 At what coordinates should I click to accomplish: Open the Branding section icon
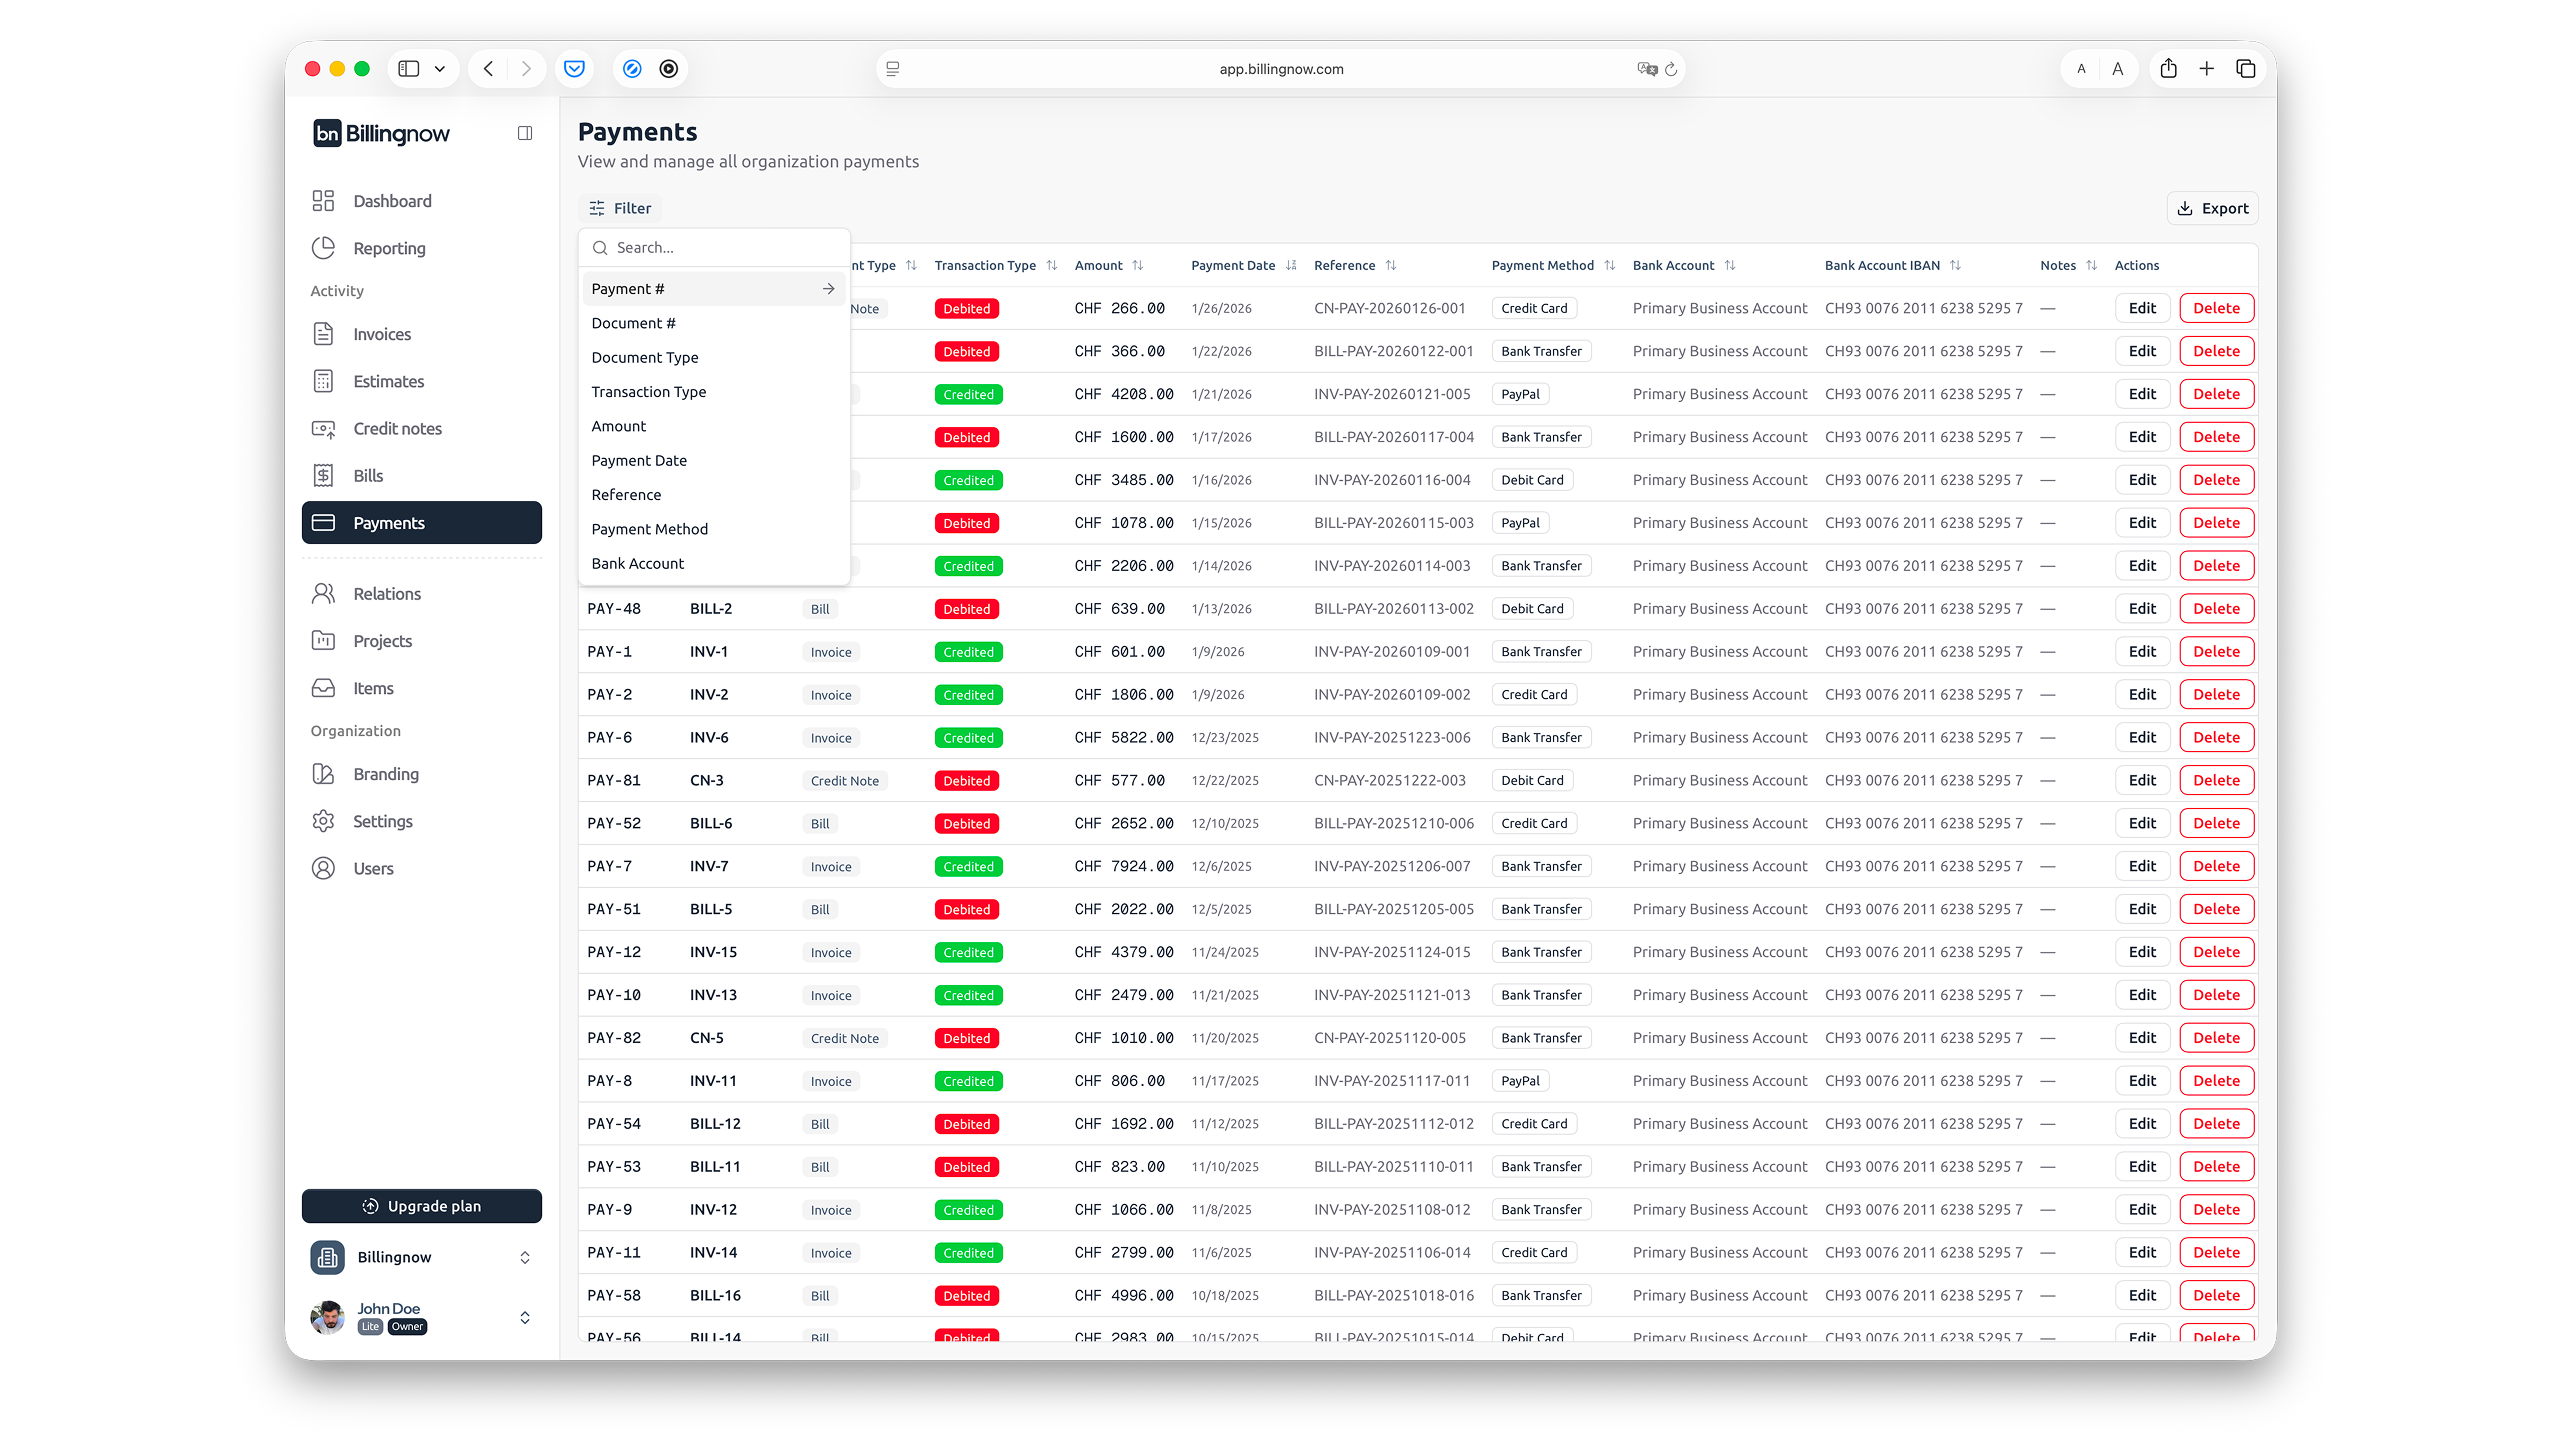tap(324, 774)
